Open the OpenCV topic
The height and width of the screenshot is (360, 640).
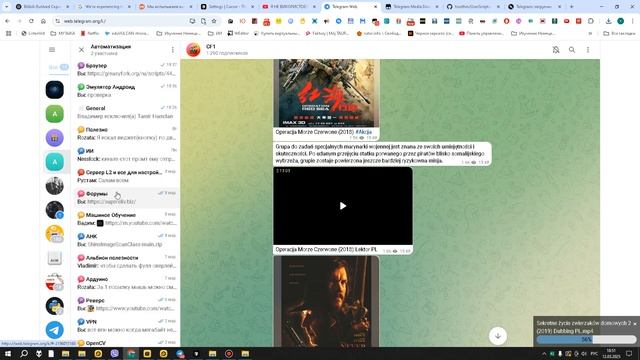point(127,343)
